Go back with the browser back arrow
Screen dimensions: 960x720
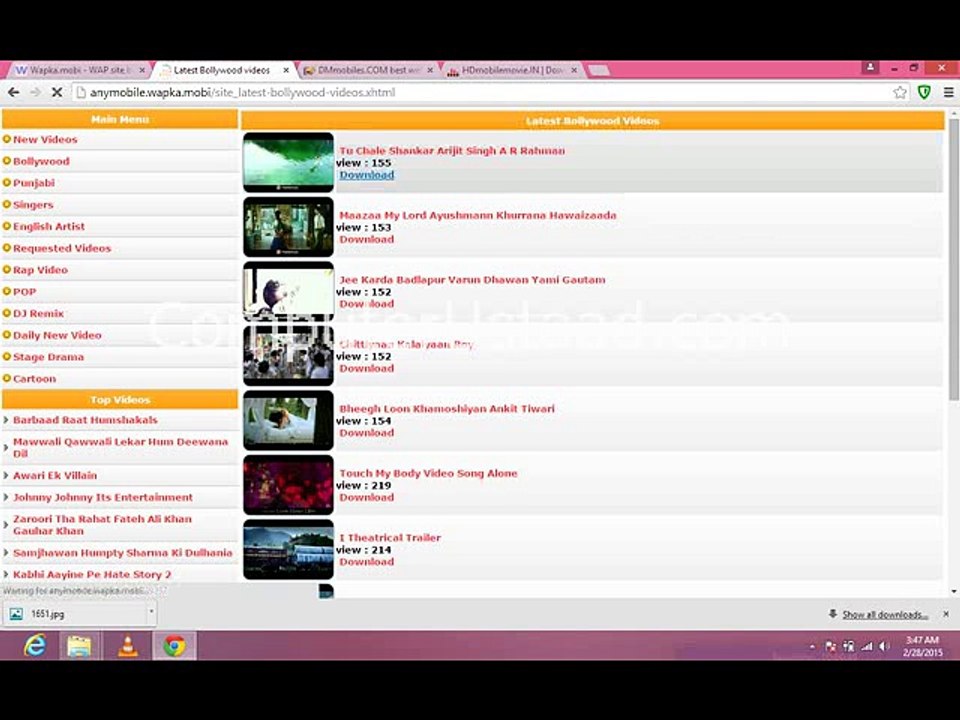tap(13, 92)
